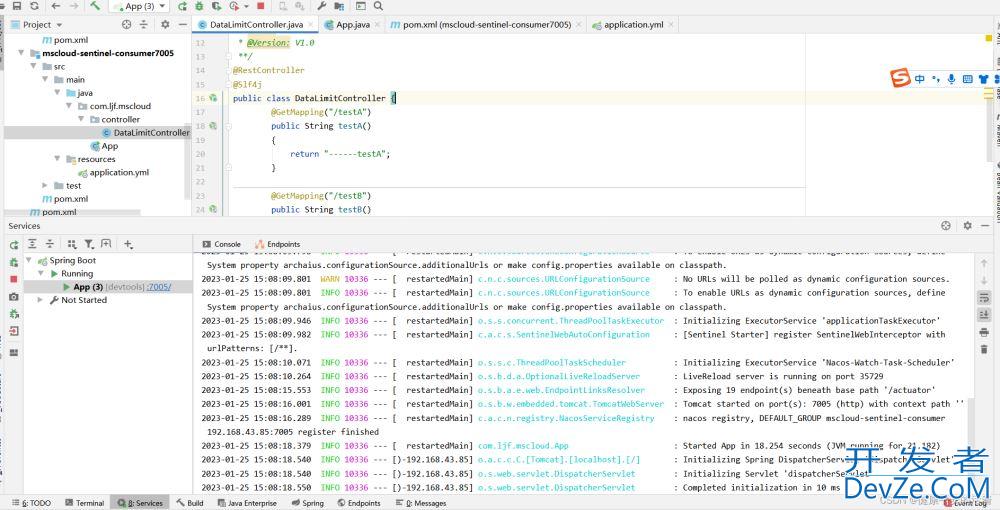This screenshot has height=510, width=1000.
Task: Open the Filter options in Services toolbar
Action: [x=89, y=244]
